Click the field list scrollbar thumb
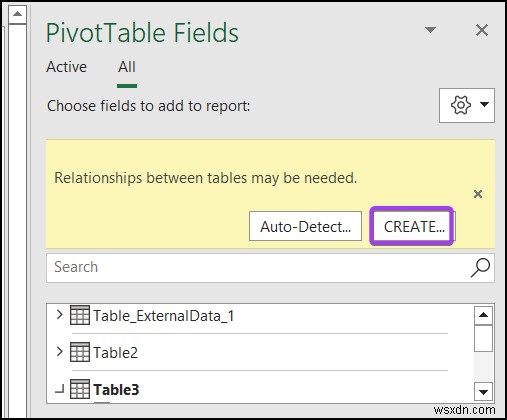 (483, 338)
